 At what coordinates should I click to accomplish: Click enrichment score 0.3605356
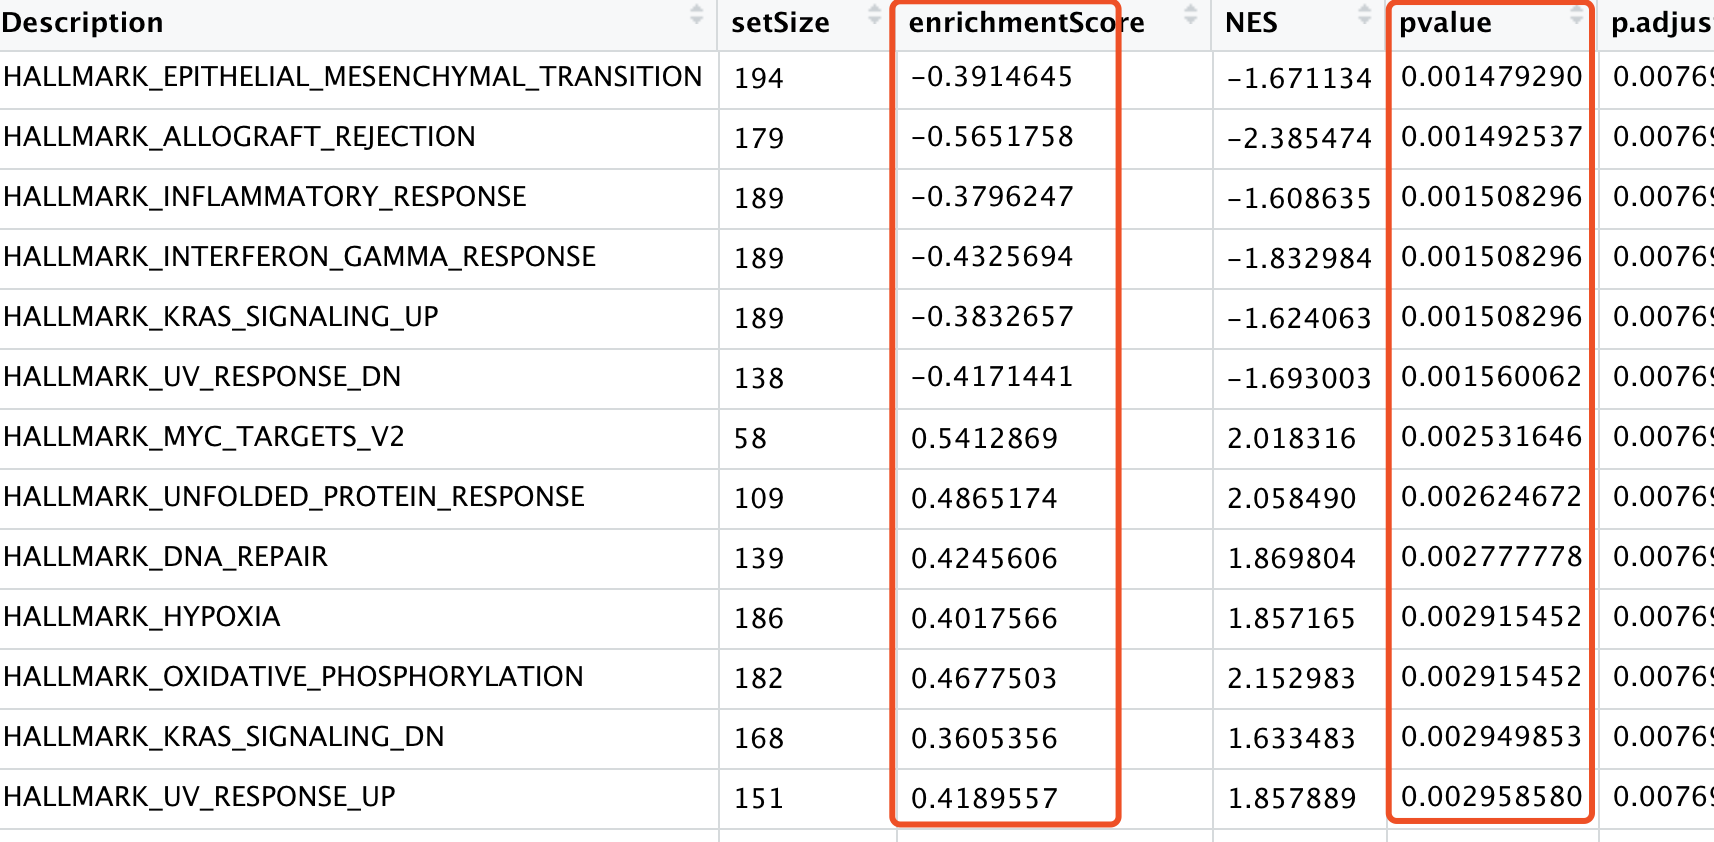[984, 738]
